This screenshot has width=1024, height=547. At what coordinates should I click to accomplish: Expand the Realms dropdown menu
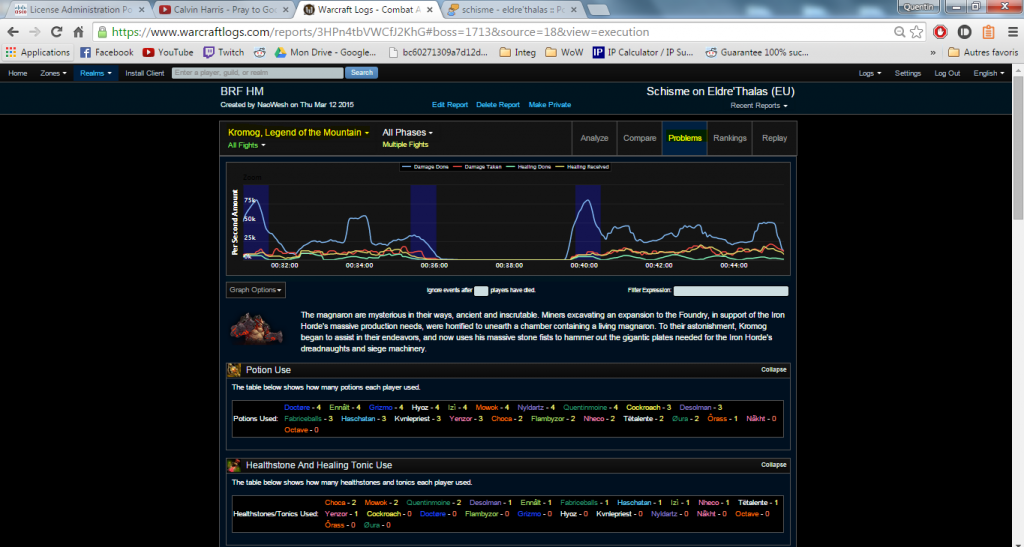coord(95,73)
